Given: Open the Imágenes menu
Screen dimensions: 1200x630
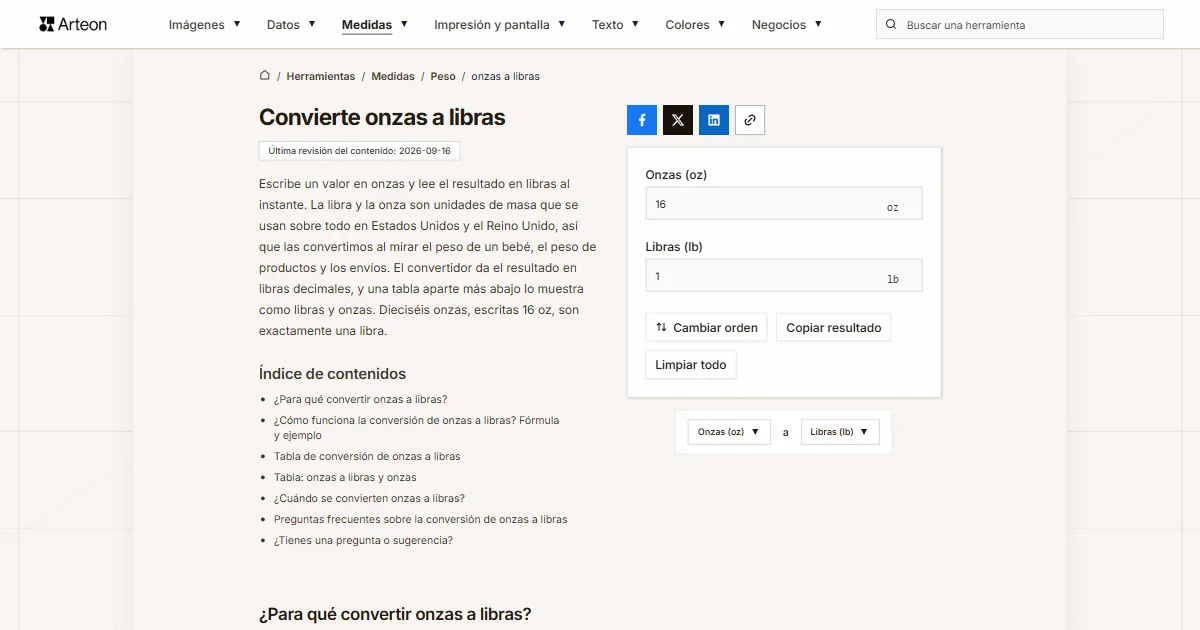Looking at the screenshot, I should point(204,25).
